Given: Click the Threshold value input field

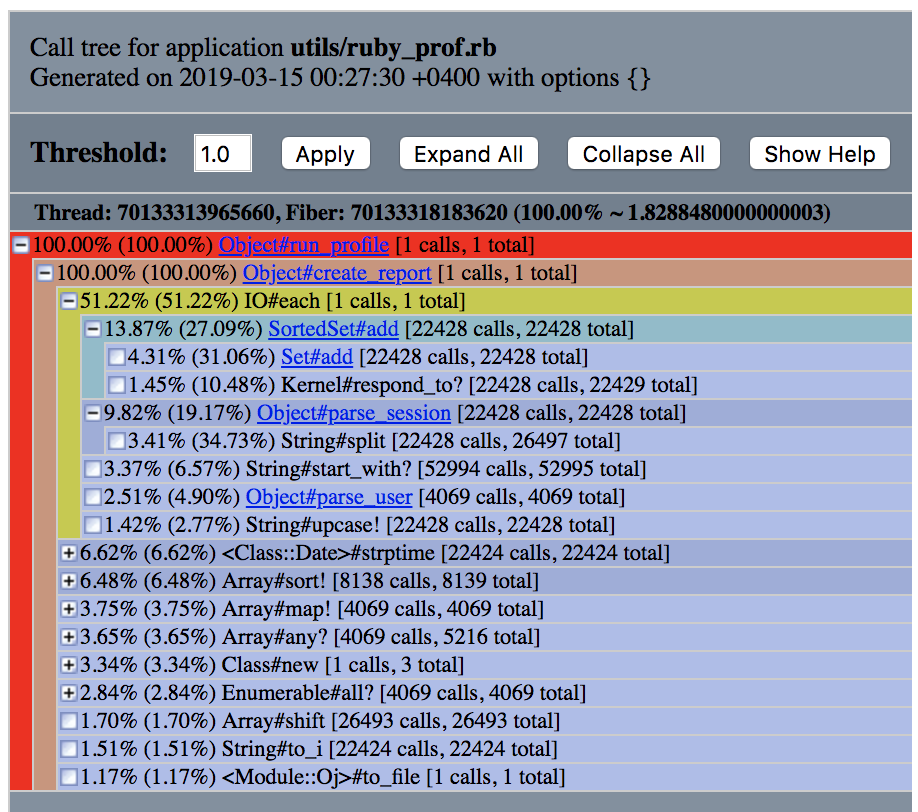Looking at the screenshot, I should 222,154.
